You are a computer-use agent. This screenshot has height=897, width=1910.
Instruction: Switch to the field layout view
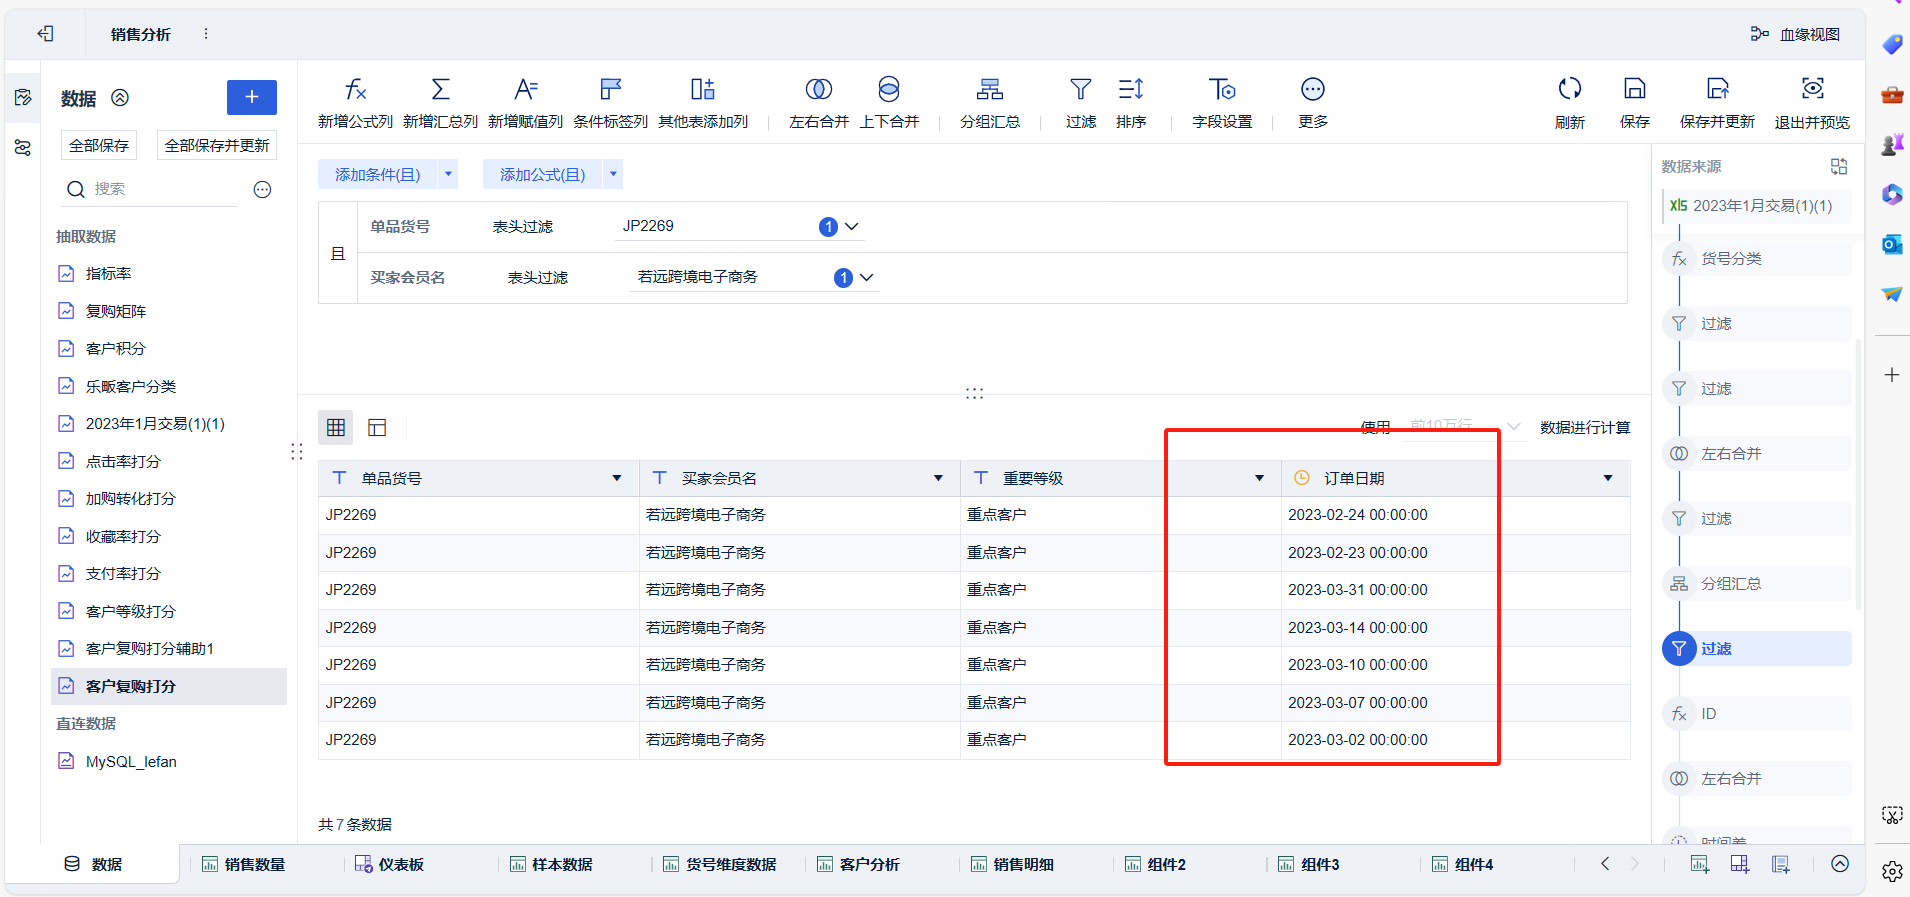point(377,428)
